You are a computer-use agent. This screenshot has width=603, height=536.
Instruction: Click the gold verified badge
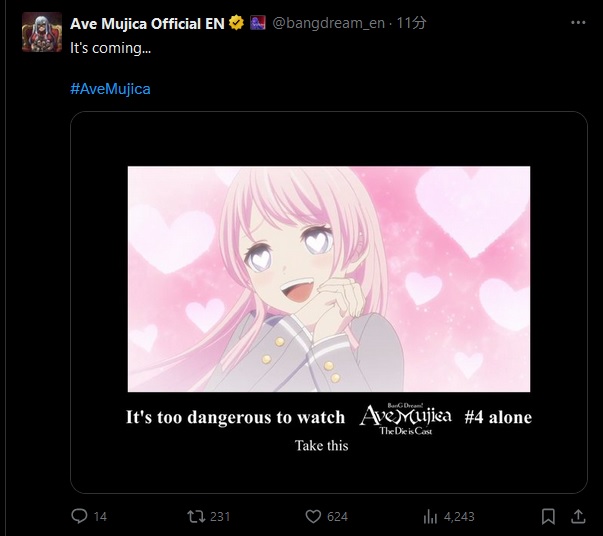[236, 23]
